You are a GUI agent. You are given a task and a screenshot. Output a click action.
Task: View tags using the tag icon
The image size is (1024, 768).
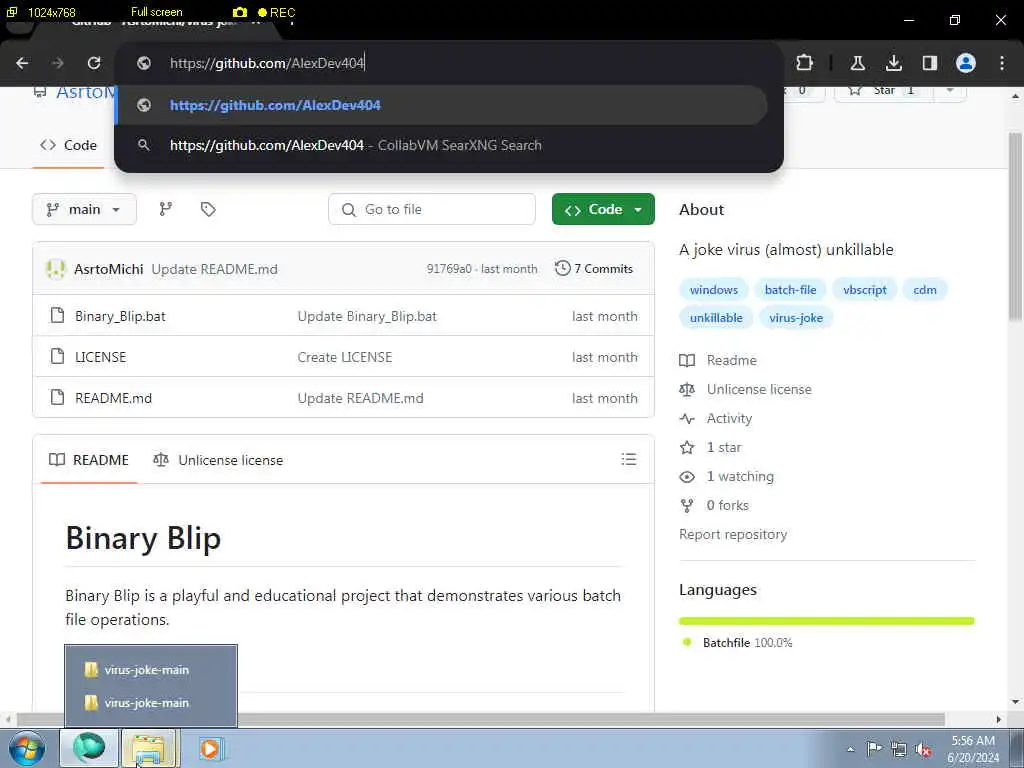[x=208, y=209]
